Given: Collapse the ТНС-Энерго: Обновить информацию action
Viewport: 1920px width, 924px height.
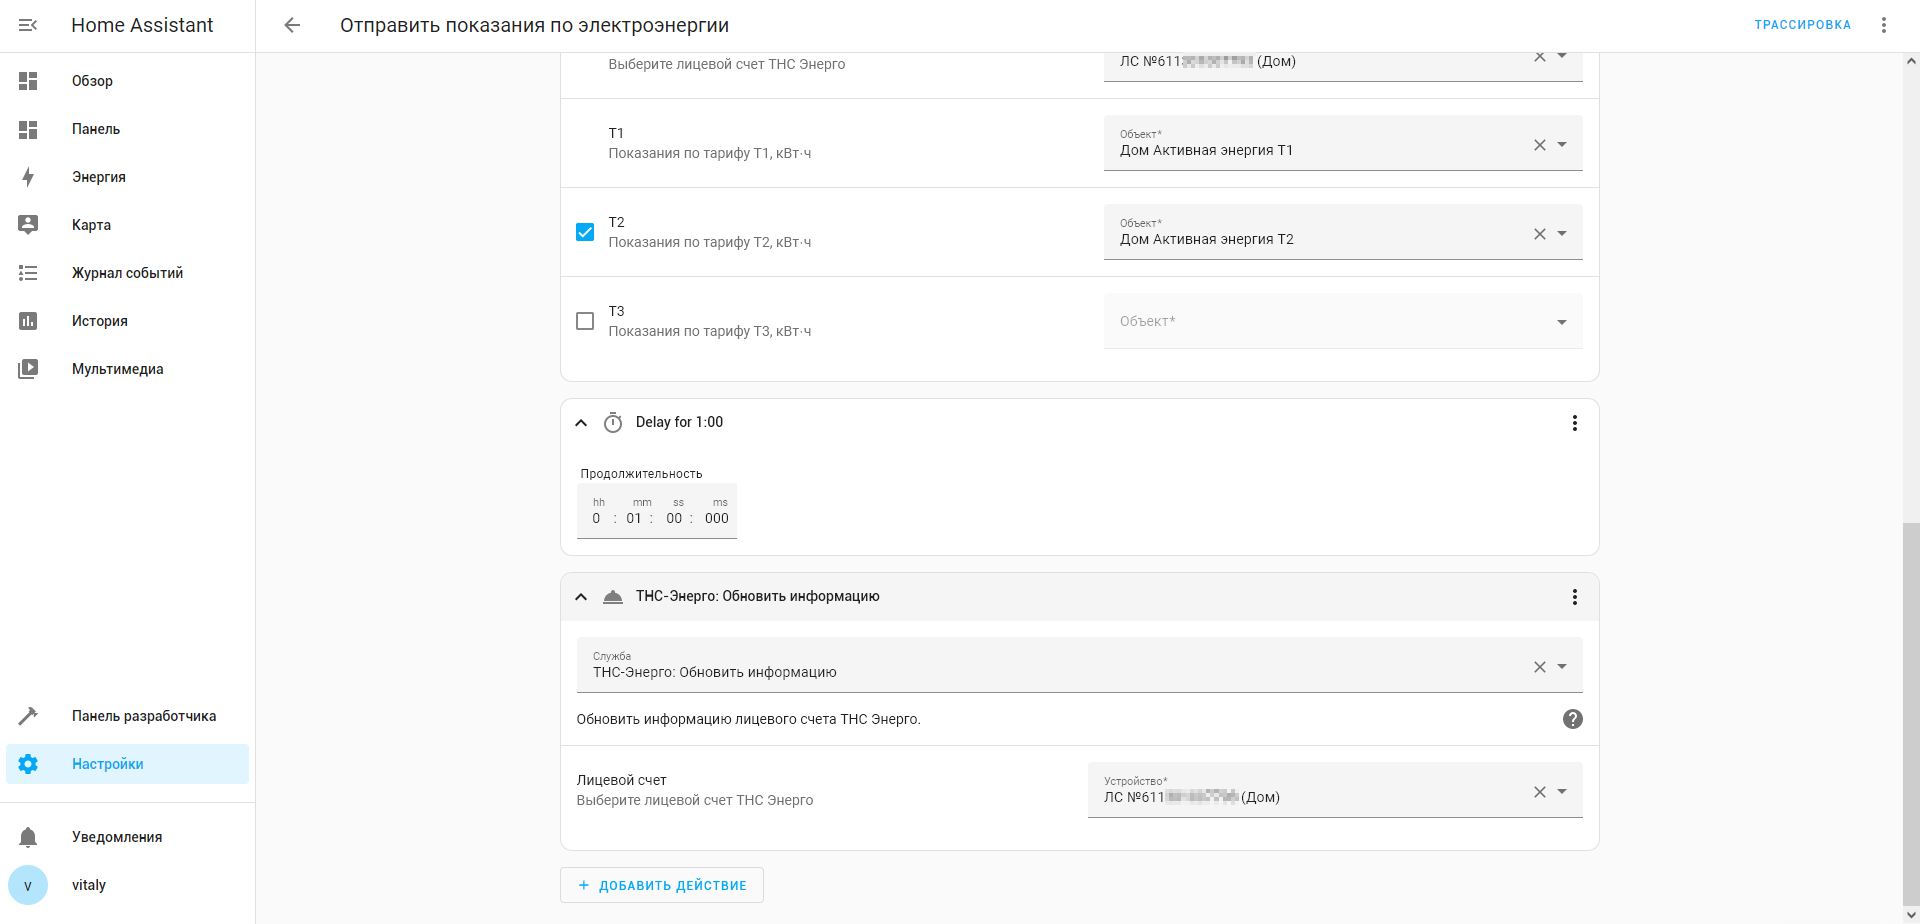Looking at the screenshot, I should (581, 597).
